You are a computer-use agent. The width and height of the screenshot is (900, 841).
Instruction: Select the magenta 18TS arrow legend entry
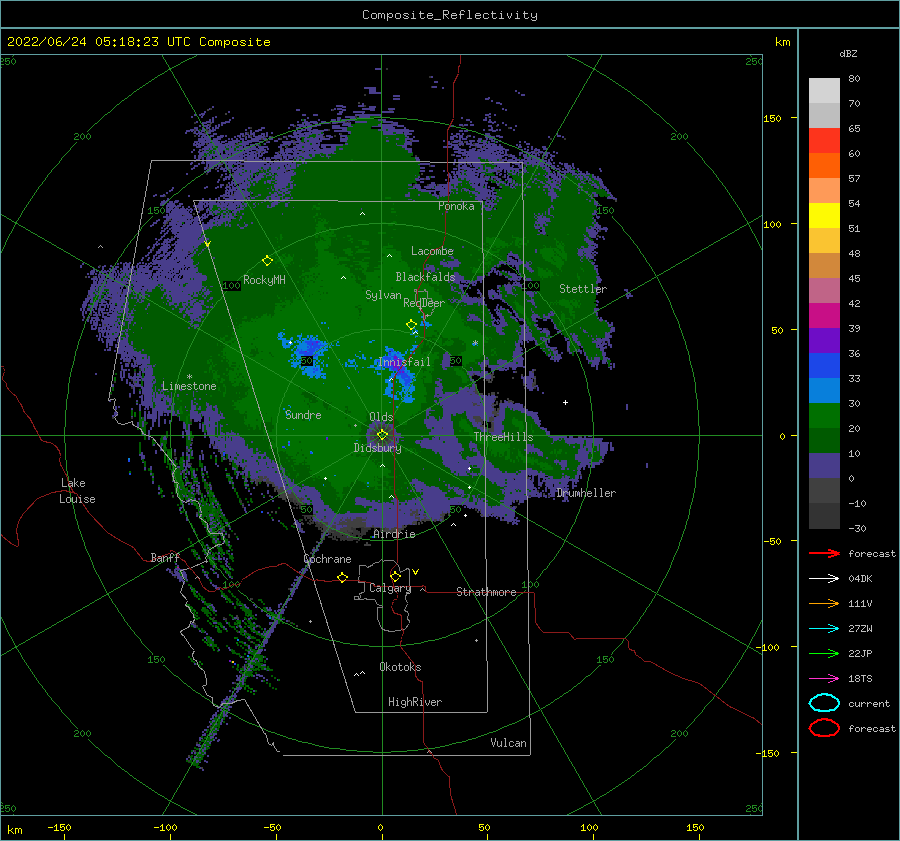point(824,679)
